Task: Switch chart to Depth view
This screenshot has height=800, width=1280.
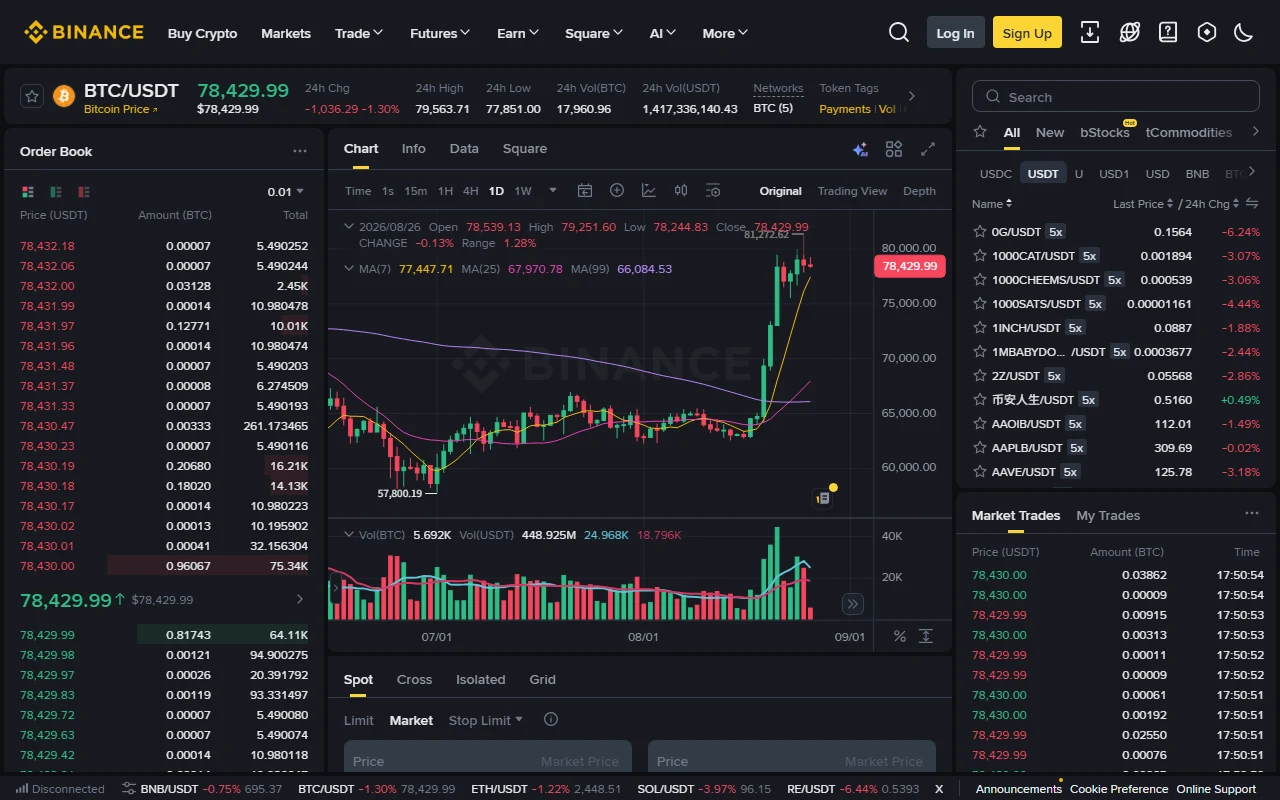Action: click(x=919, y=191)
